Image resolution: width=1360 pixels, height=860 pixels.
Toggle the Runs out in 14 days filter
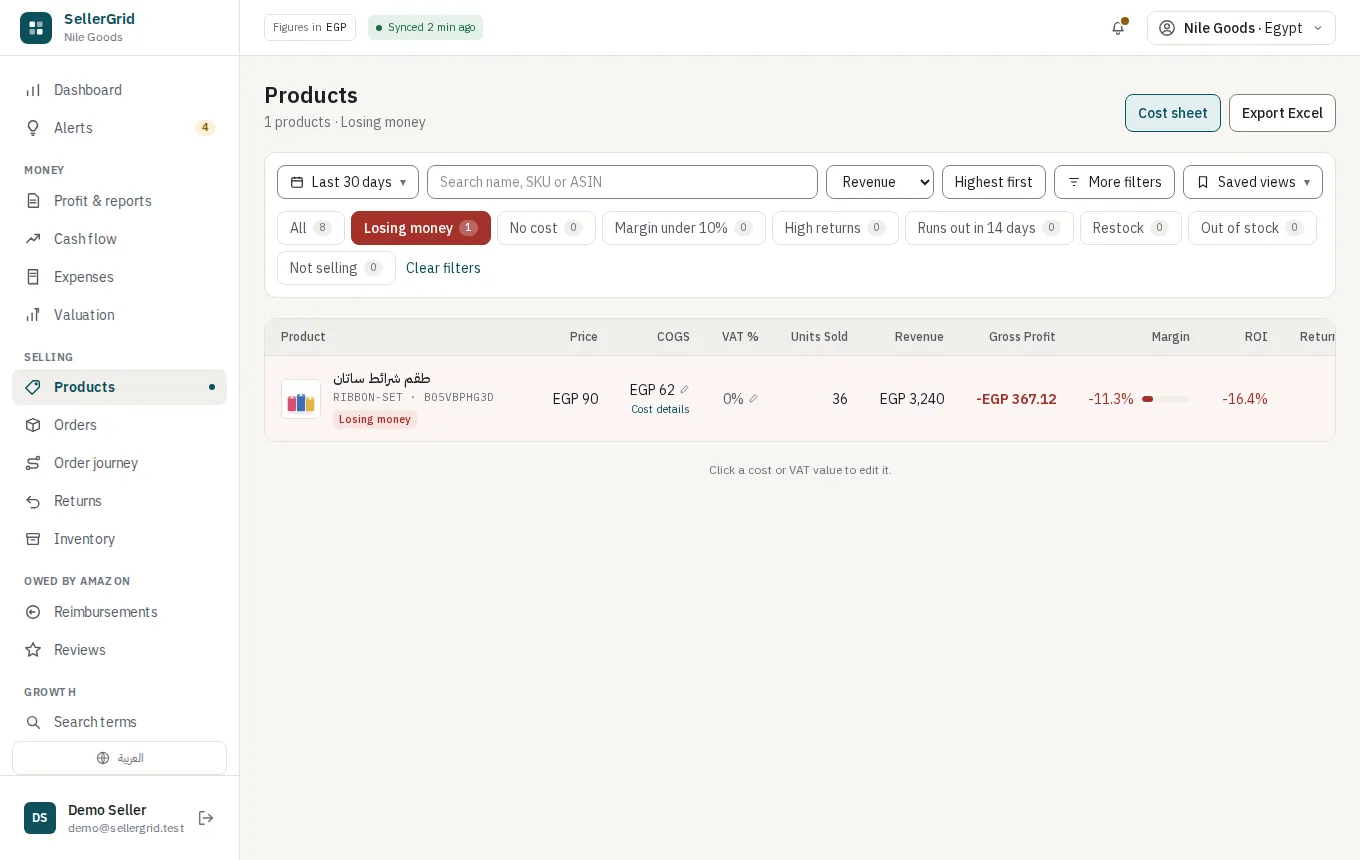point(989,228)
